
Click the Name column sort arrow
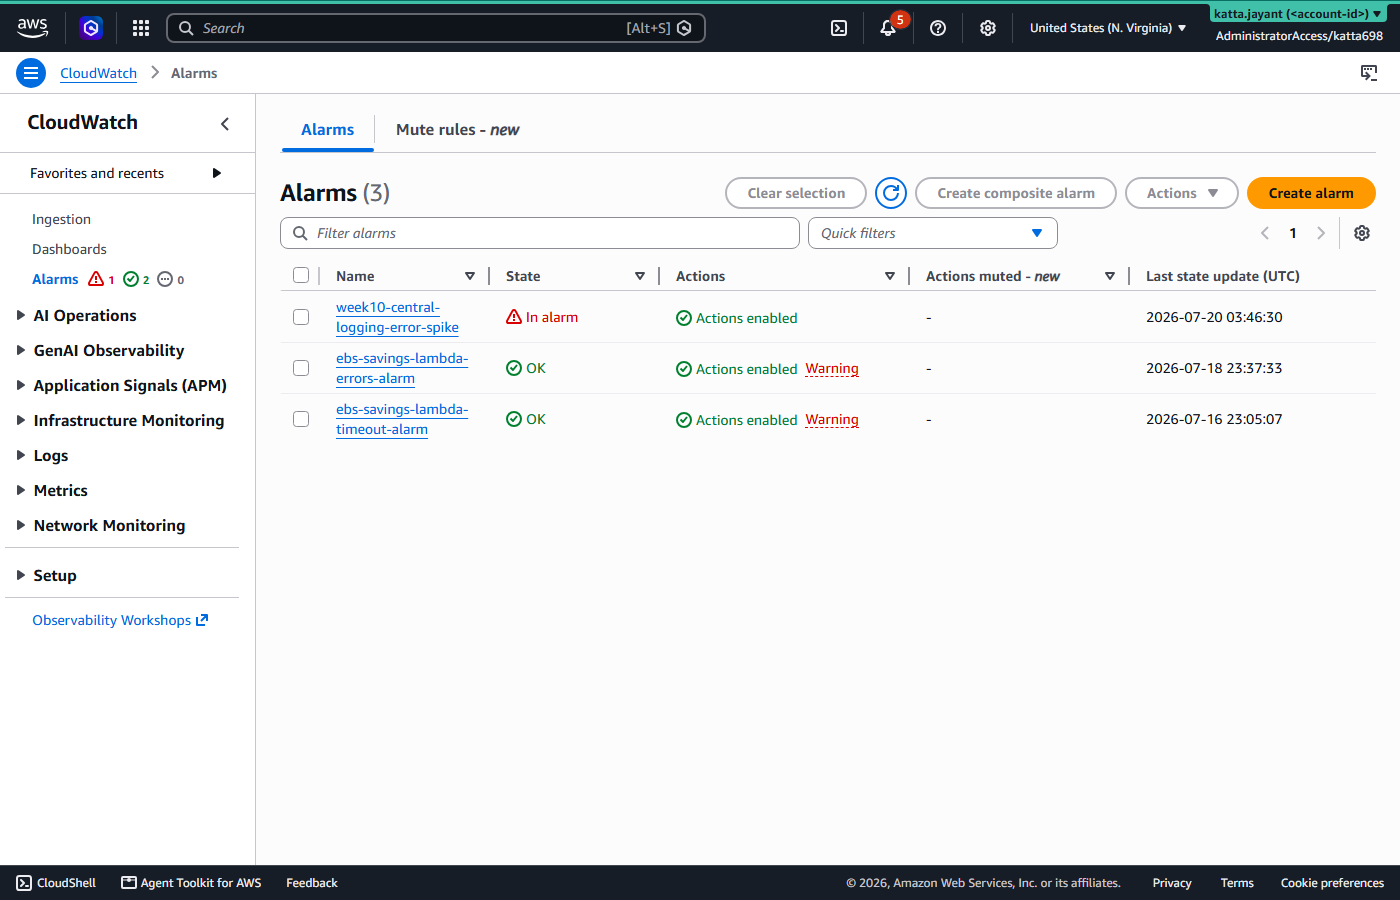(x=470, y=276)
